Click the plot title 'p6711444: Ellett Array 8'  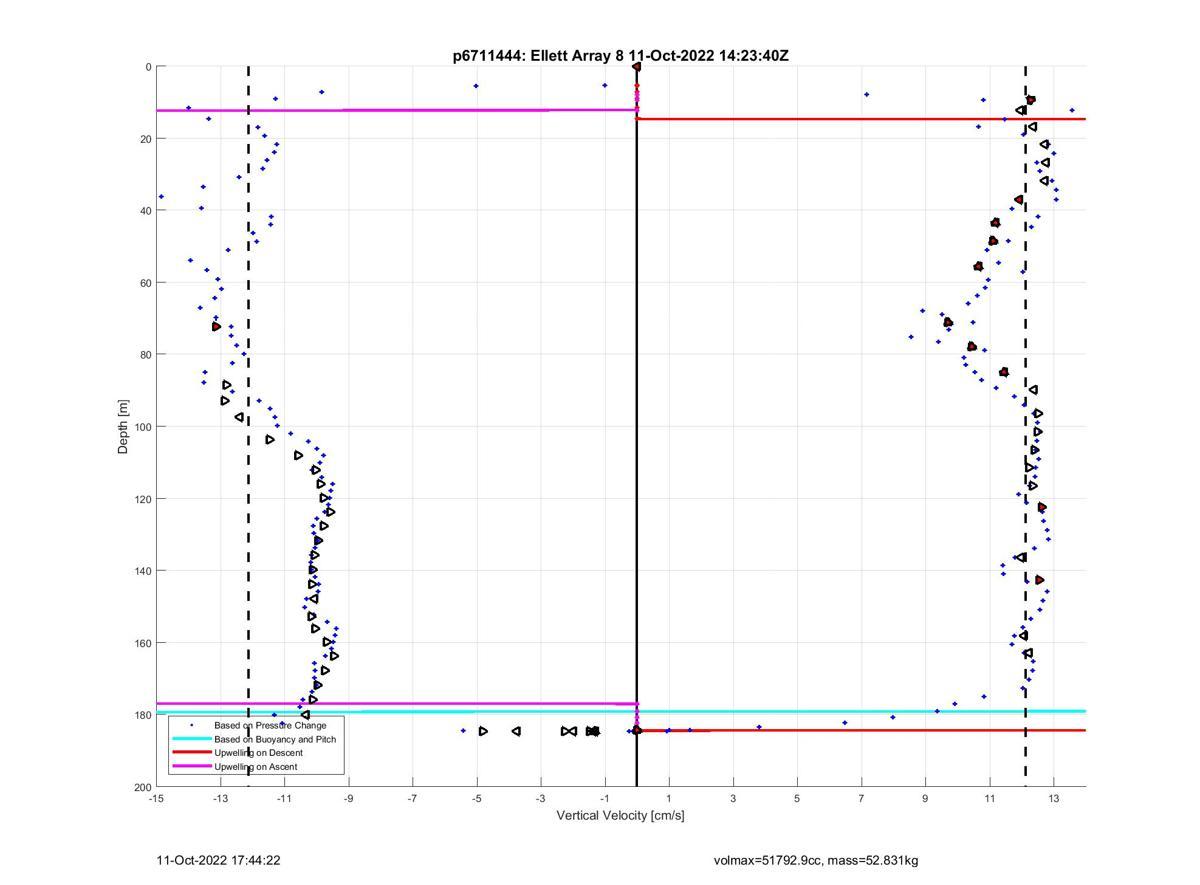539,56
